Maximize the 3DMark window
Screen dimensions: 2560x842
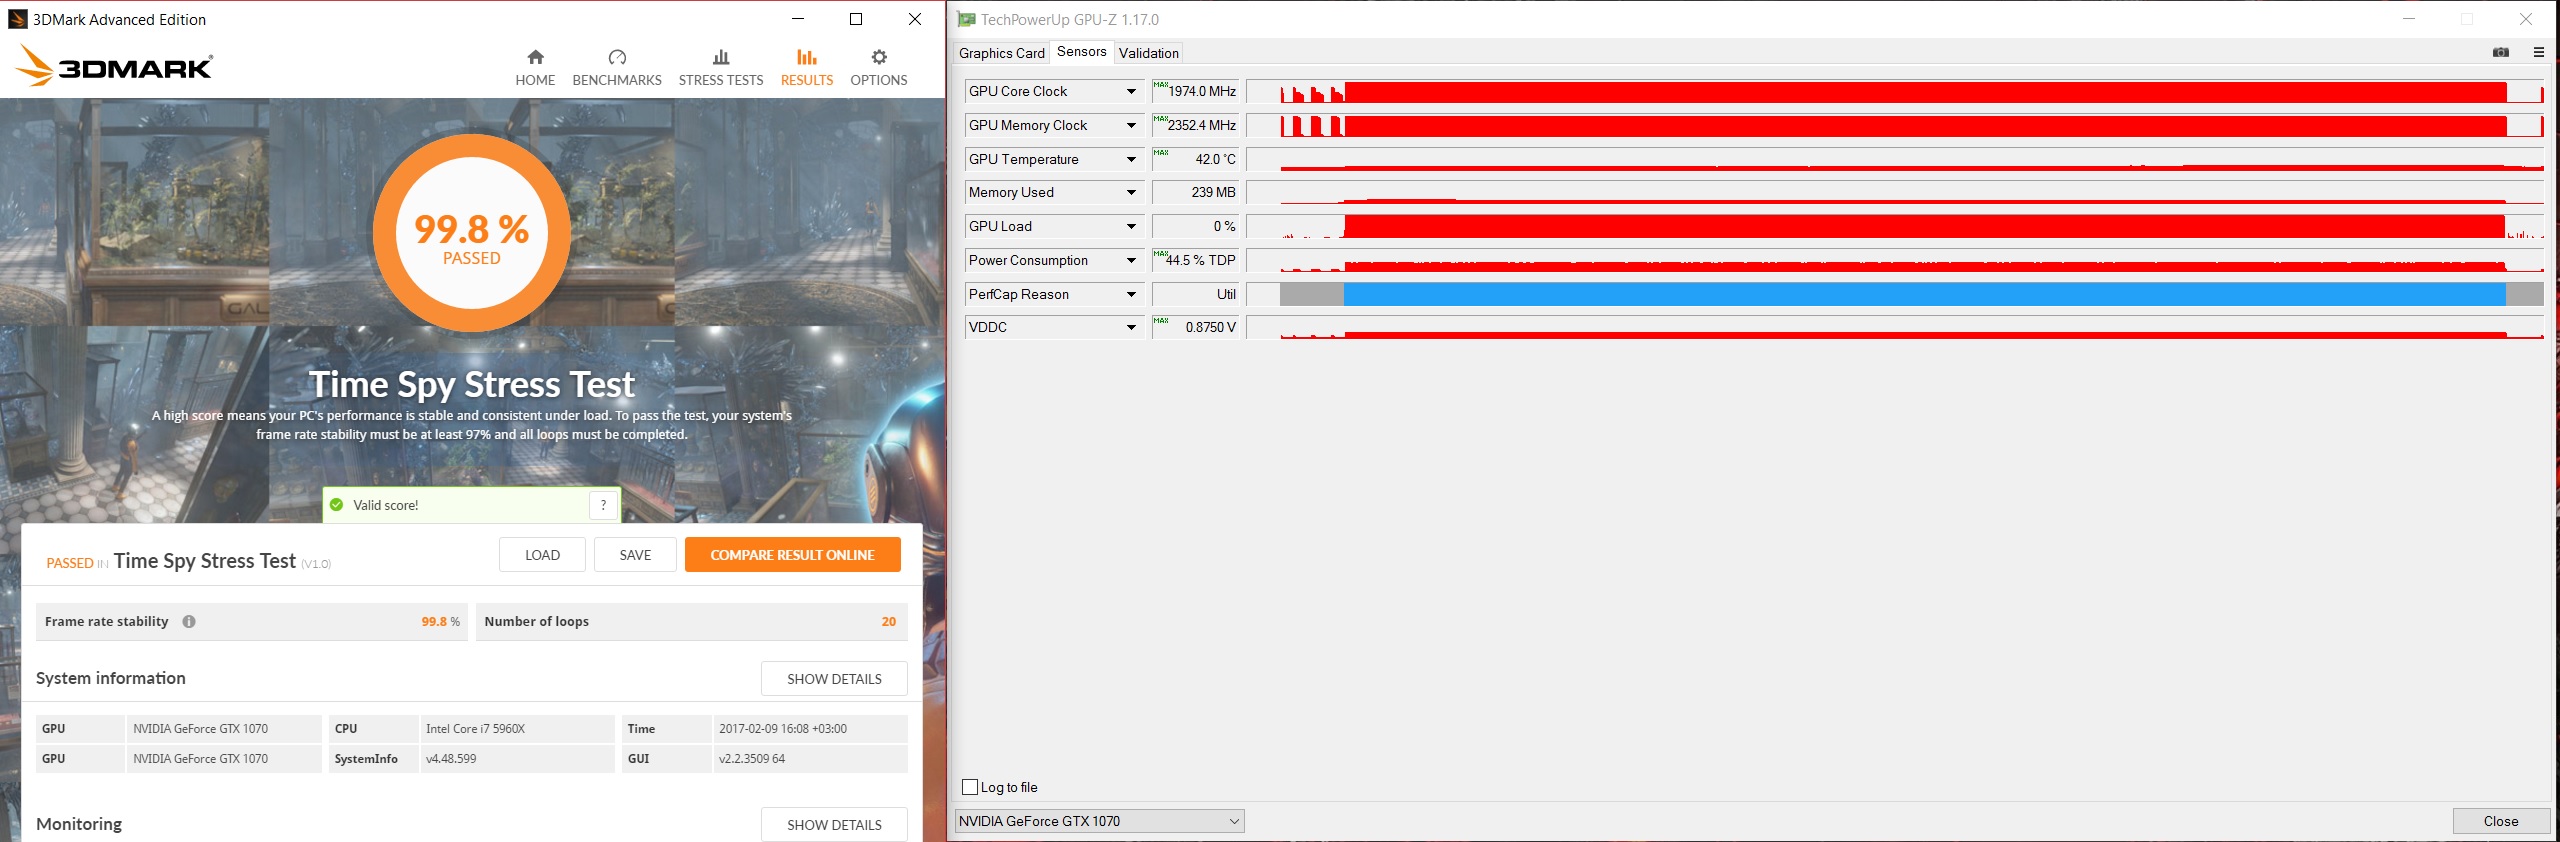pos(856,19)
